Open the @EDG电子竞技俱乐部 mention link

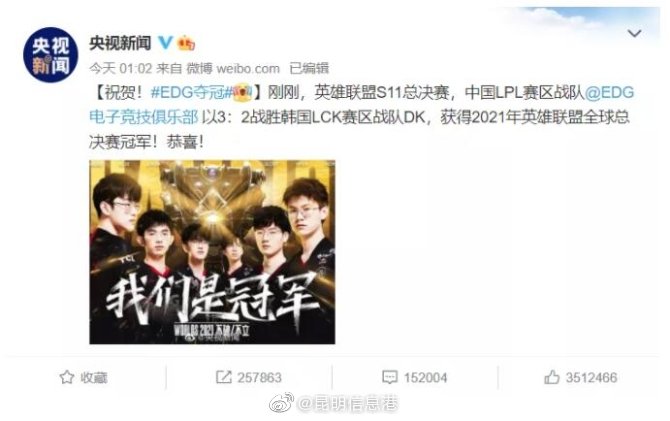pyautogui.click(x=361, y=105)
